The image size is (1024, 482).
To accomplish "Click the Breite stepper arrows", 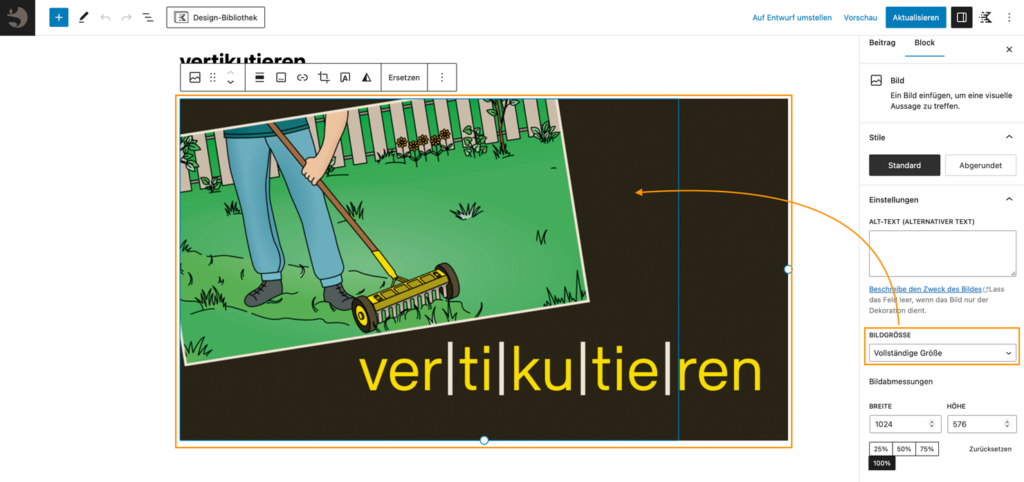I will click(931, 424).
